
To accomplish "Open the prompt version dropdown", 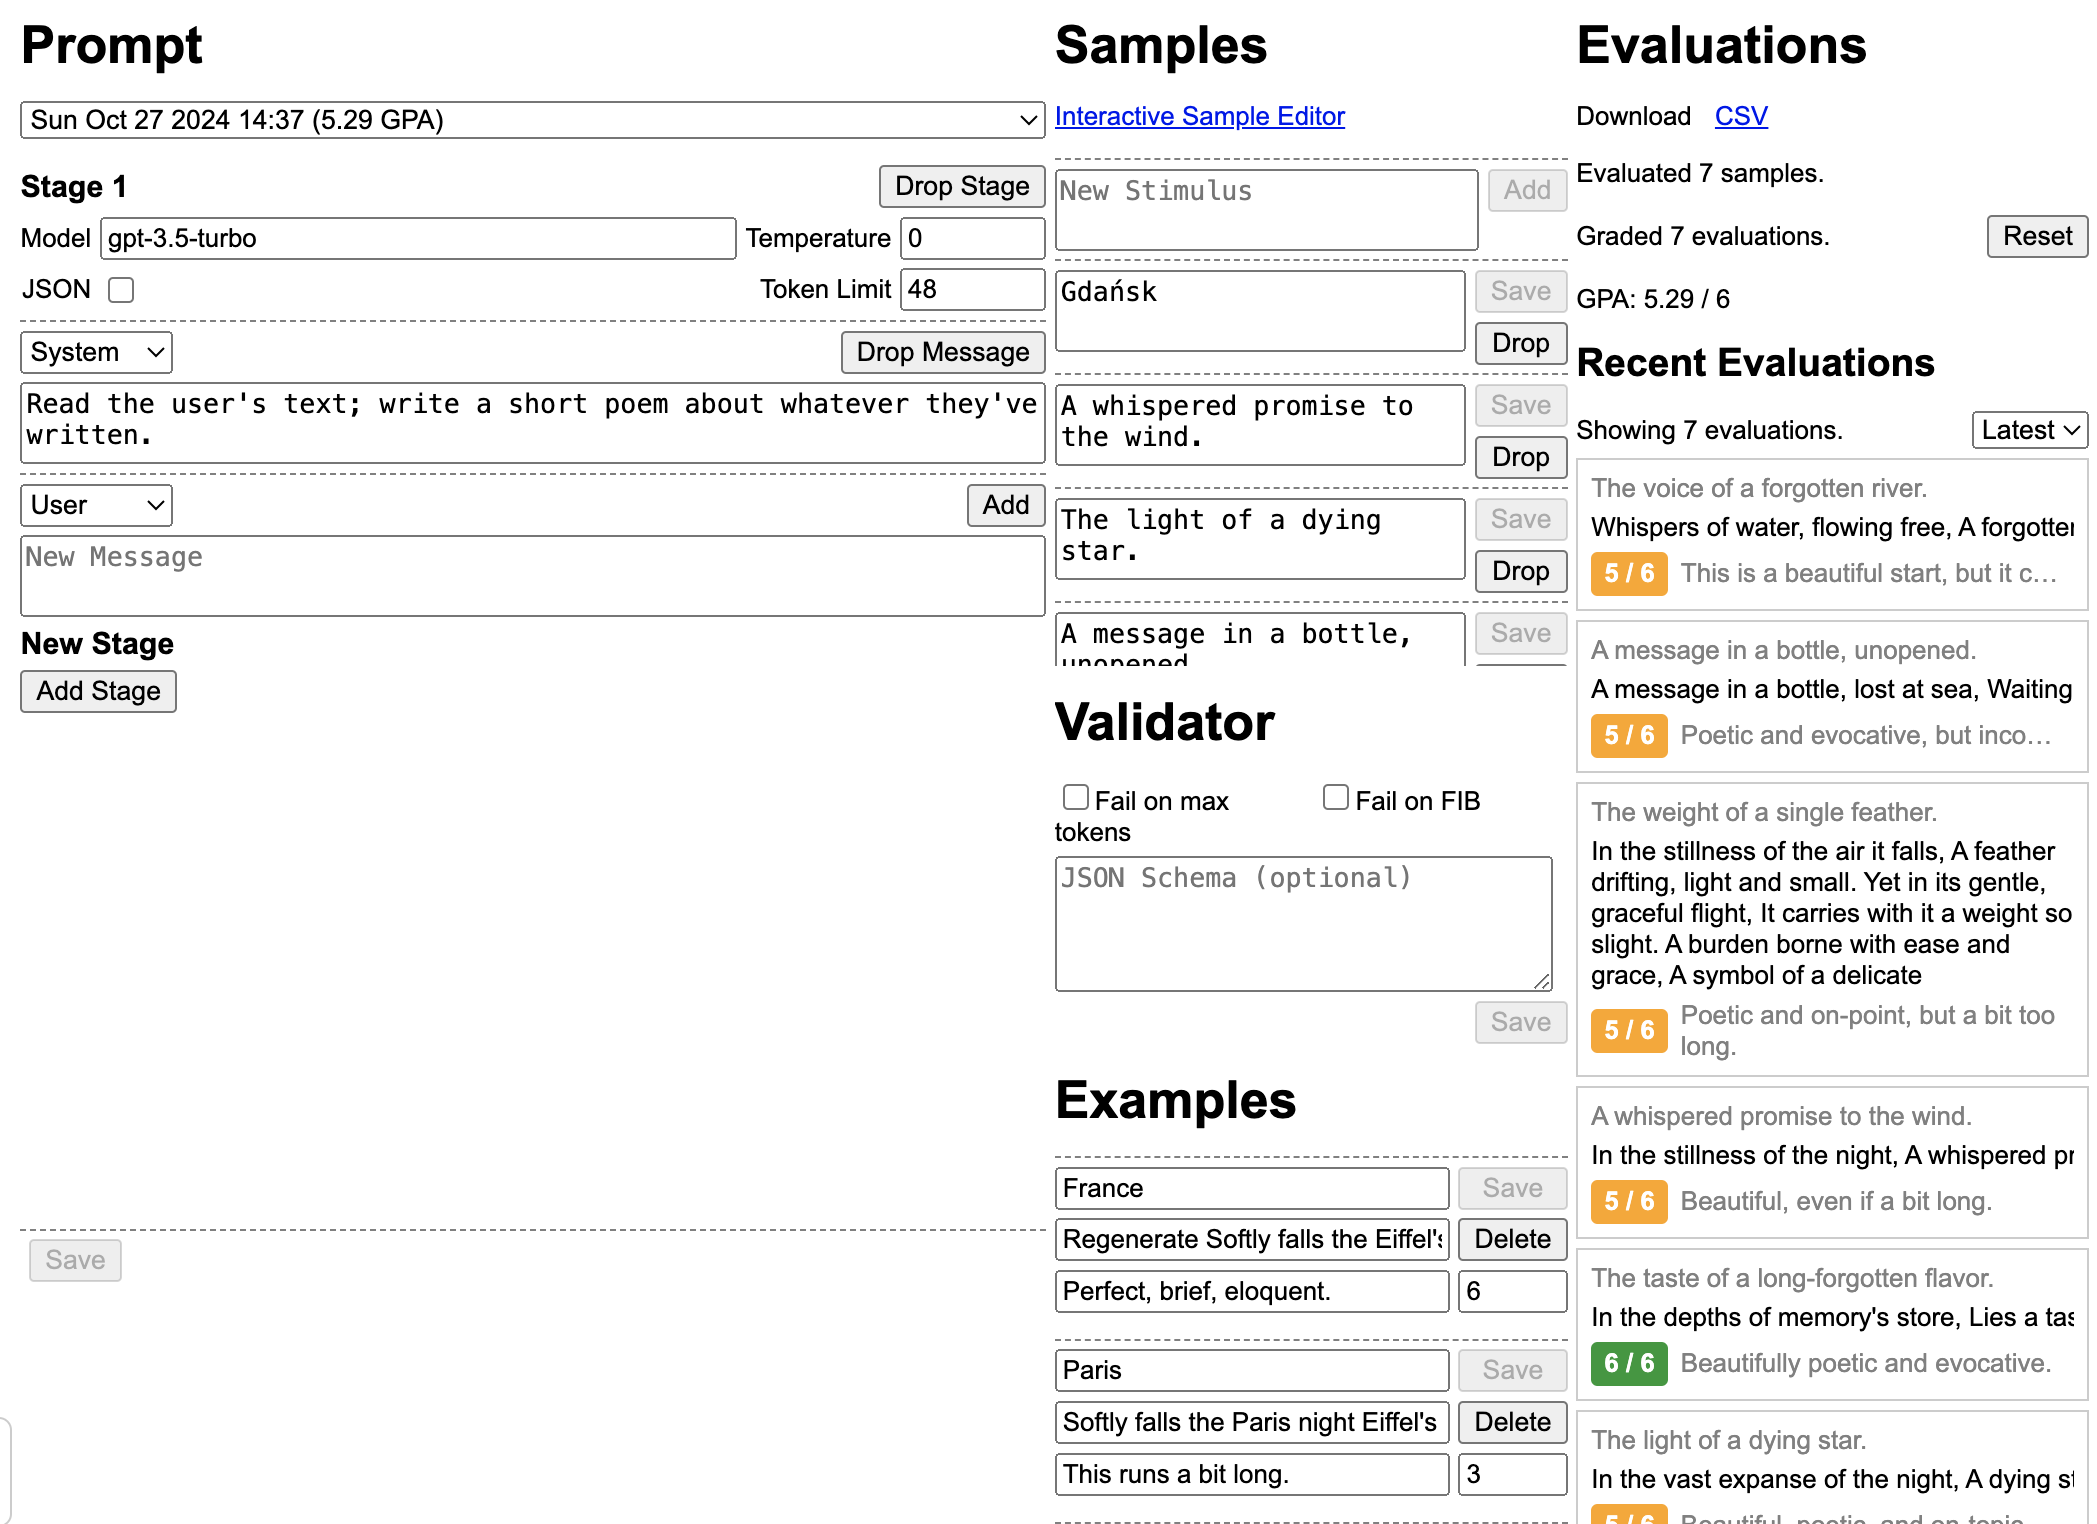I will pyautogui.click(x=532, y=120).
